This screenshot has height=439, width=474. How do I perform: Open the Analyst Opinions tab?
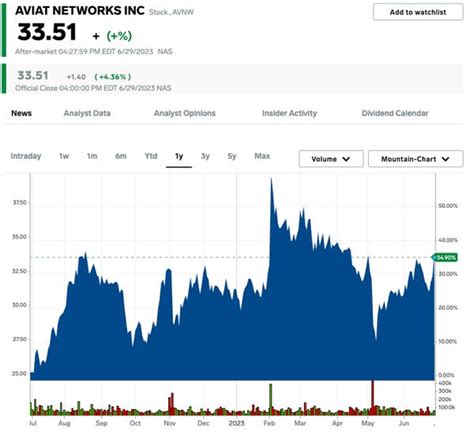185,113
